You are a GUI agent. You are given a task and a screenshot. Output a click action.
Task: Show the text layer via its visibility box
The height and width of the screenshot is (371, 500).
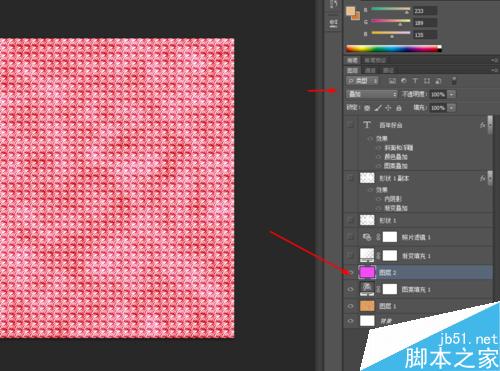pyautogui.click(x=350, y=125)
